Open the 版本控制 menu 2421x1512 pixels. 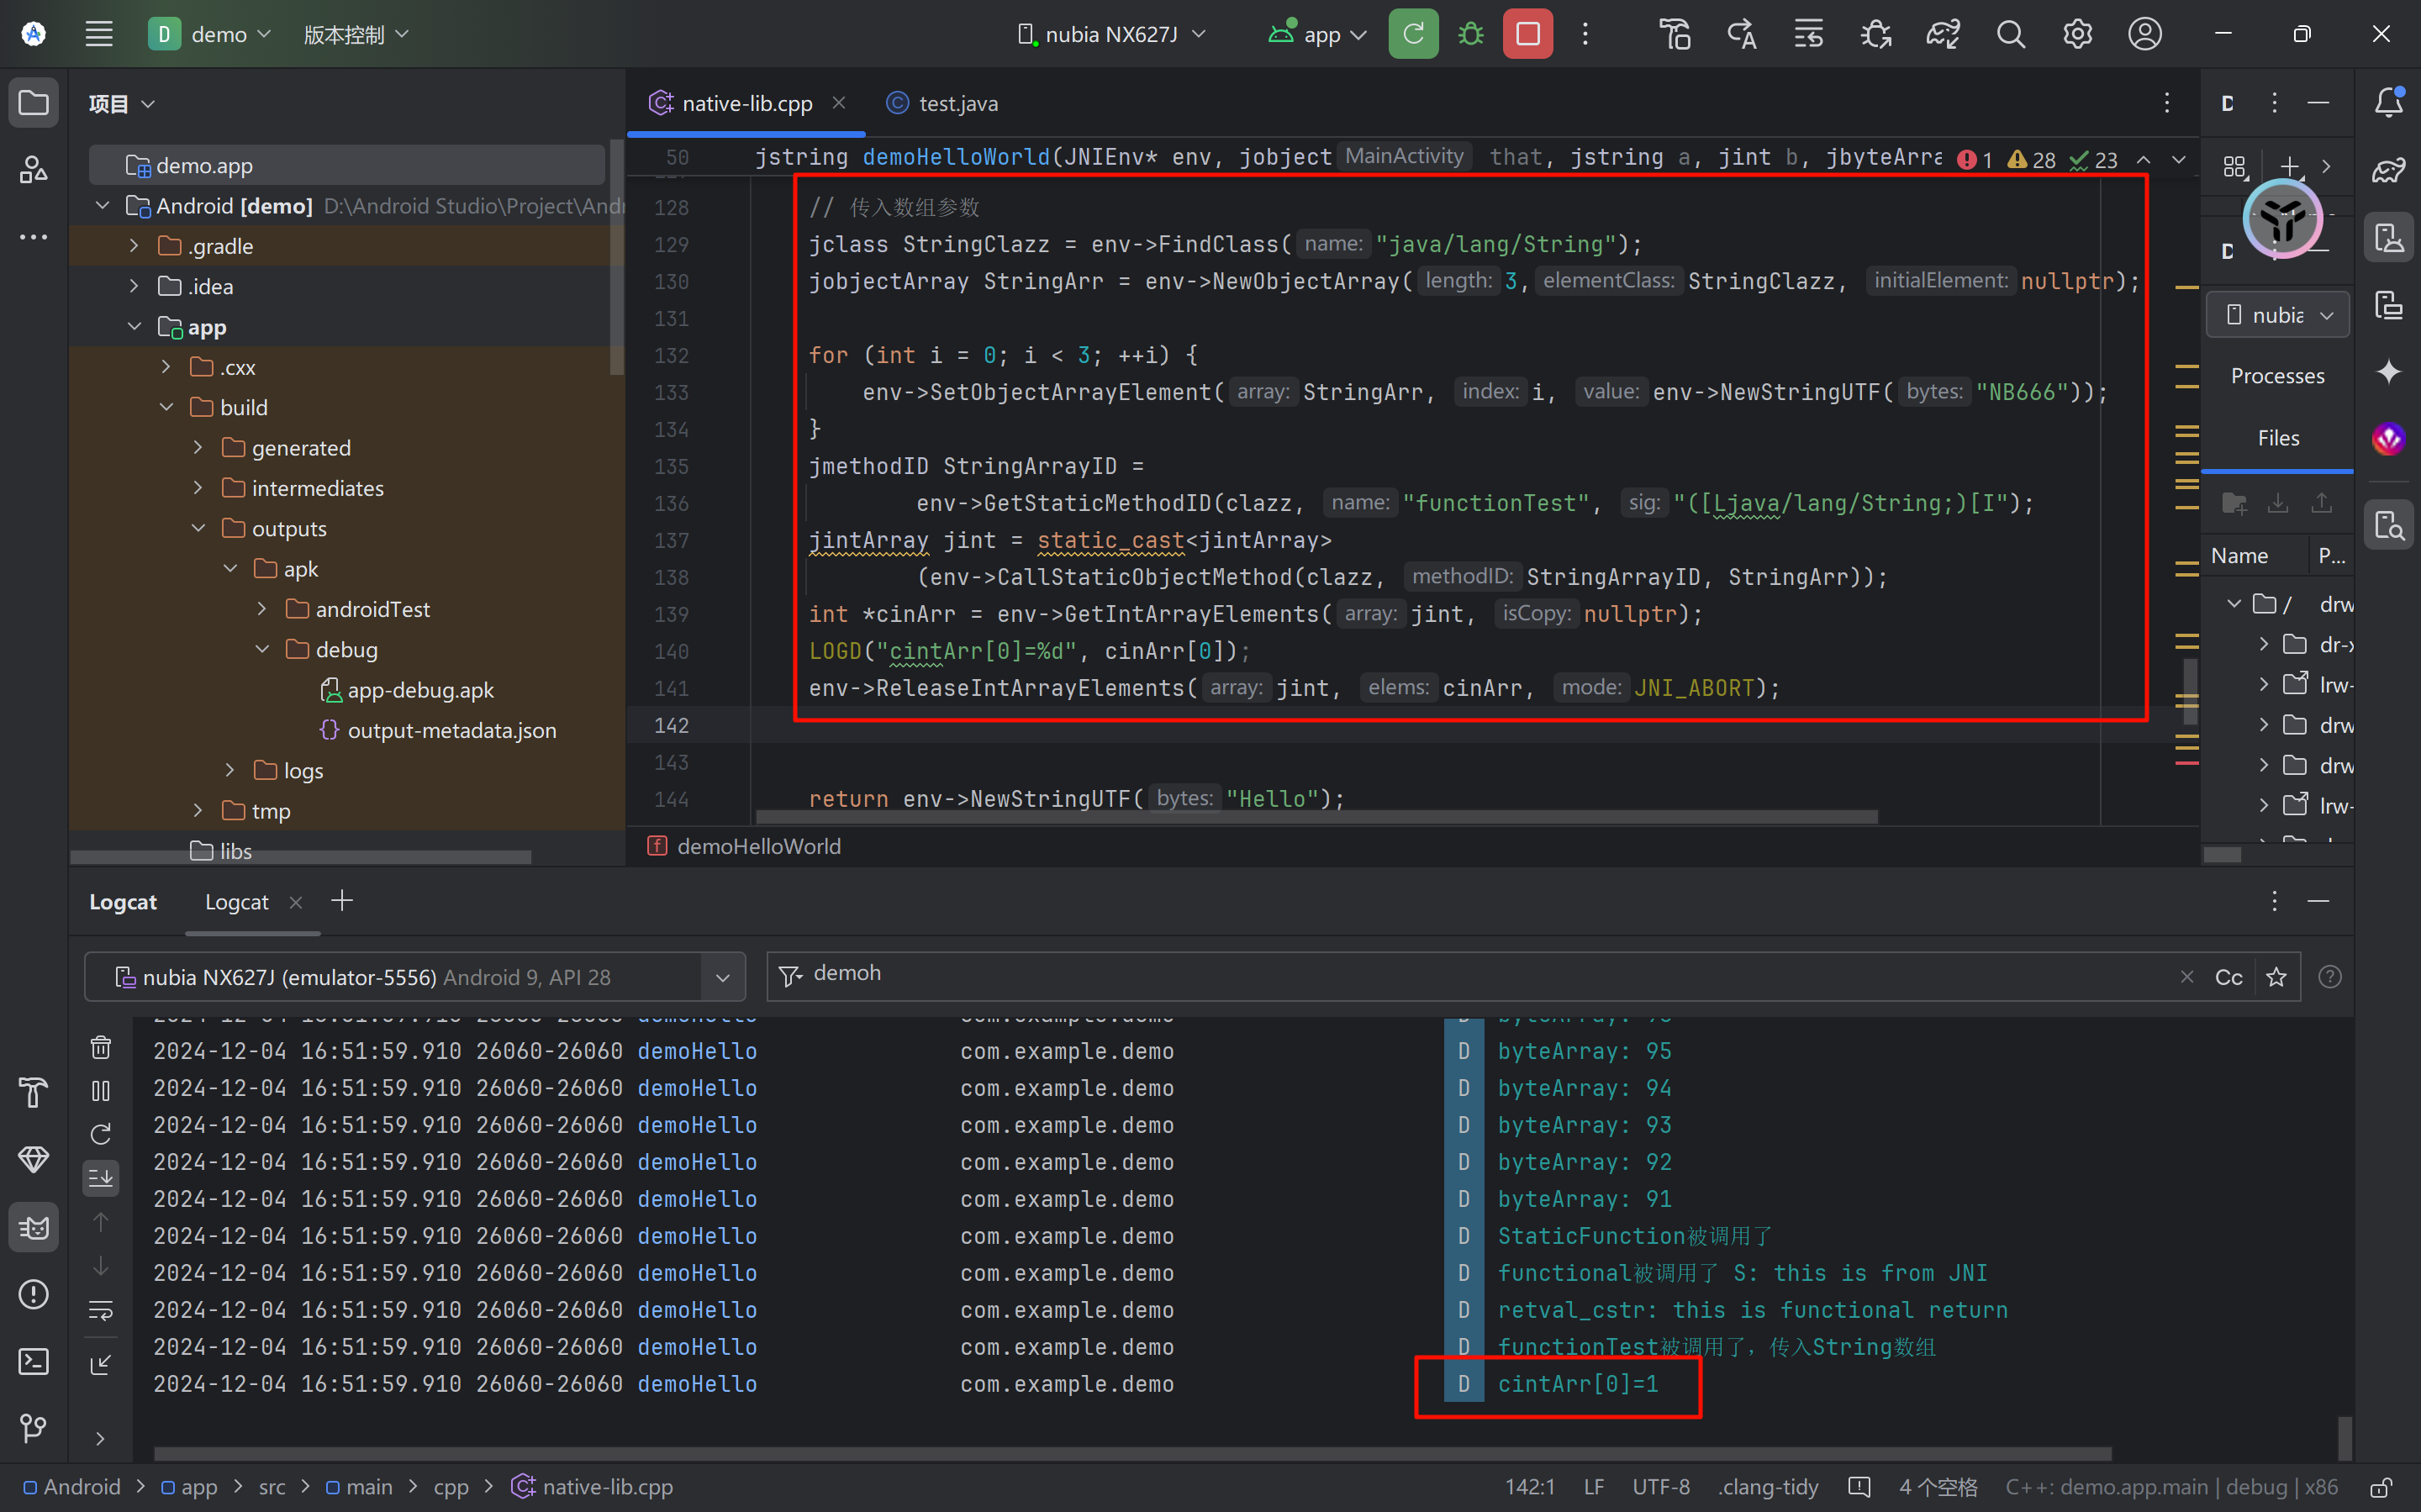tap(355, 34)
